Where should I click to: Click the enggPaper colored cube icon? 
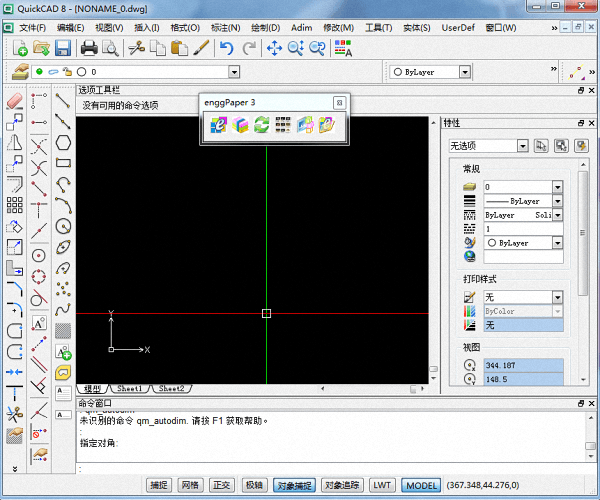[240, 125]
